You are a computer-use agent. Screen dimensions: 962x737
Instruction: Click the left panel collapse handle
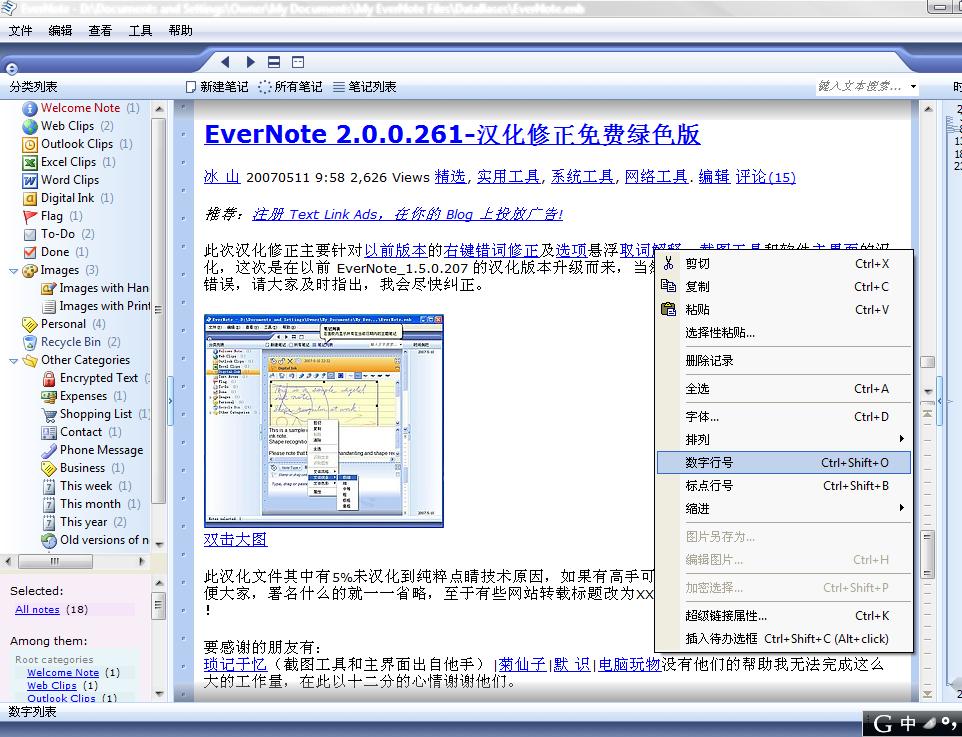[x=170, y=401]
